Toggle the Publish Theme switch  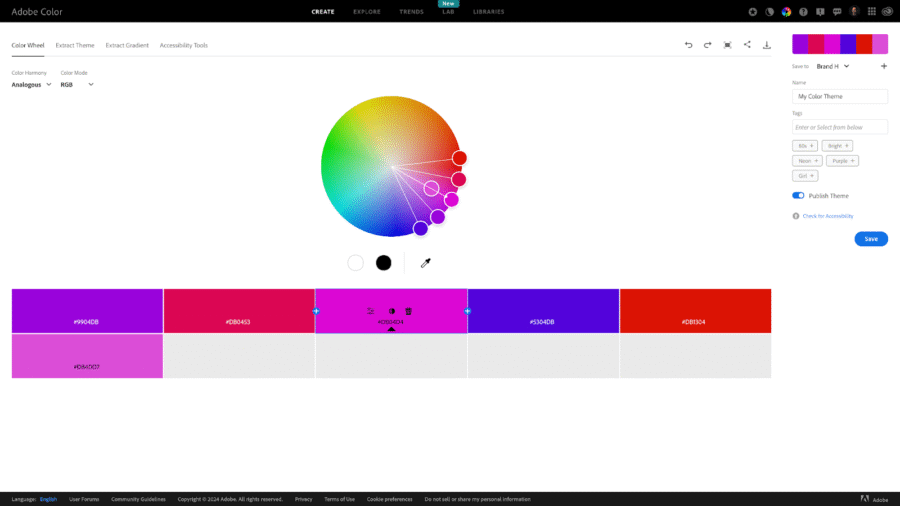coord(798,196)
